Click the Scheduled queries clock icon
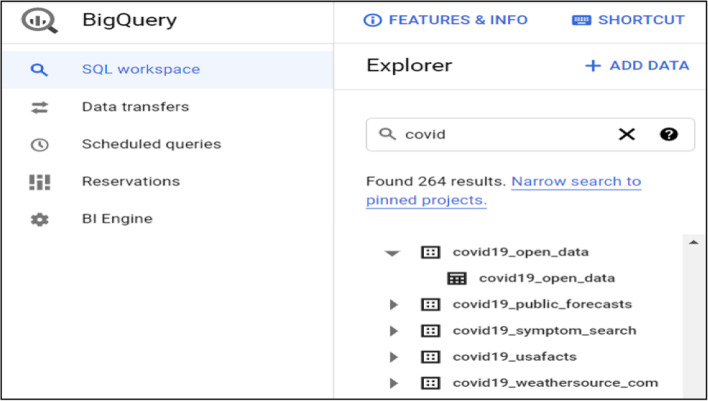The height and width of the screenshot is (401, 708). [39, 144]
